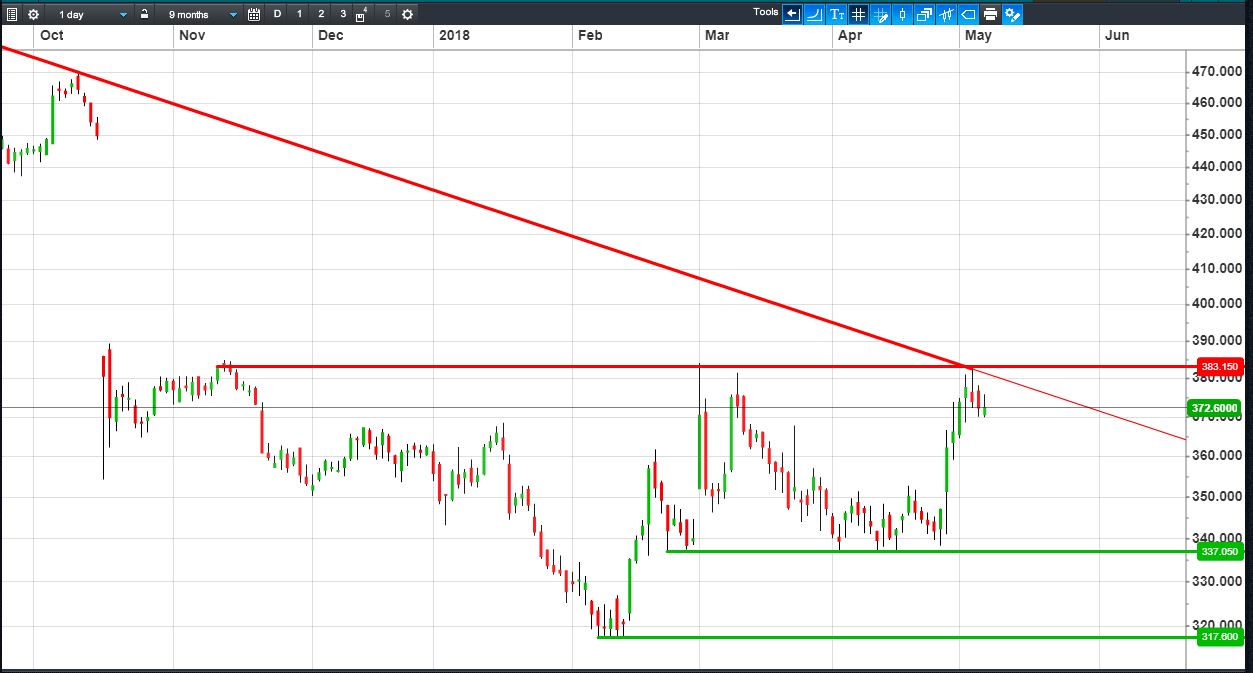Select the back arrow tool
Screen dimensions: 1253x673
point(792,14)
